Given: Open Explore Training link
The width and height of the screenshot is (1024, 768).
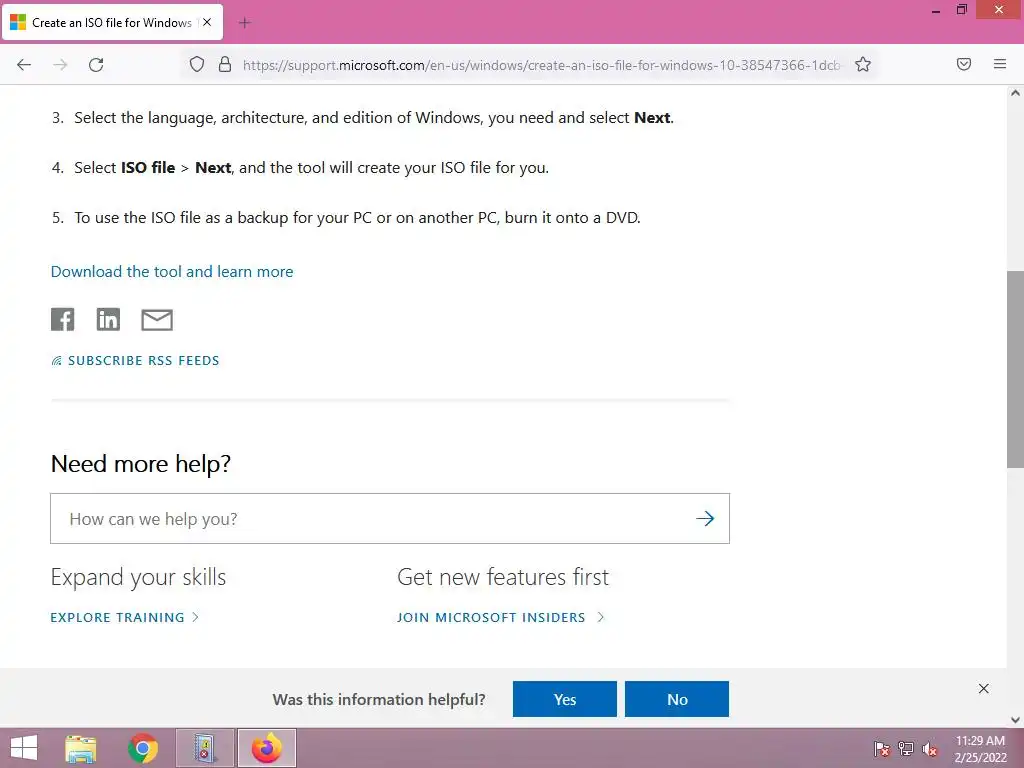Looking at the screenshot, I should [x=125, y=617].
